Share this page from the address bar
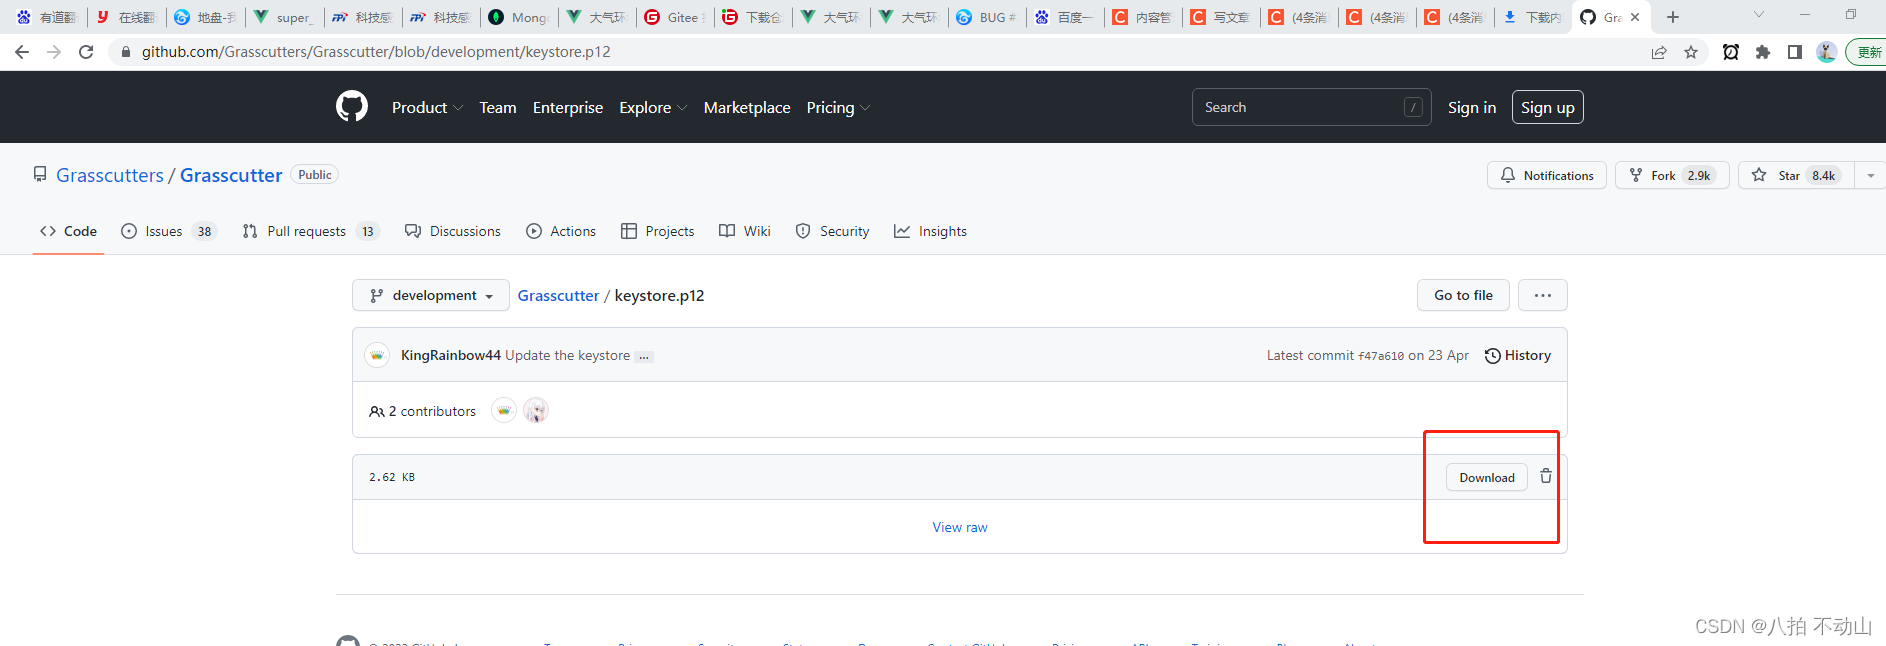 coord(1659,52)
